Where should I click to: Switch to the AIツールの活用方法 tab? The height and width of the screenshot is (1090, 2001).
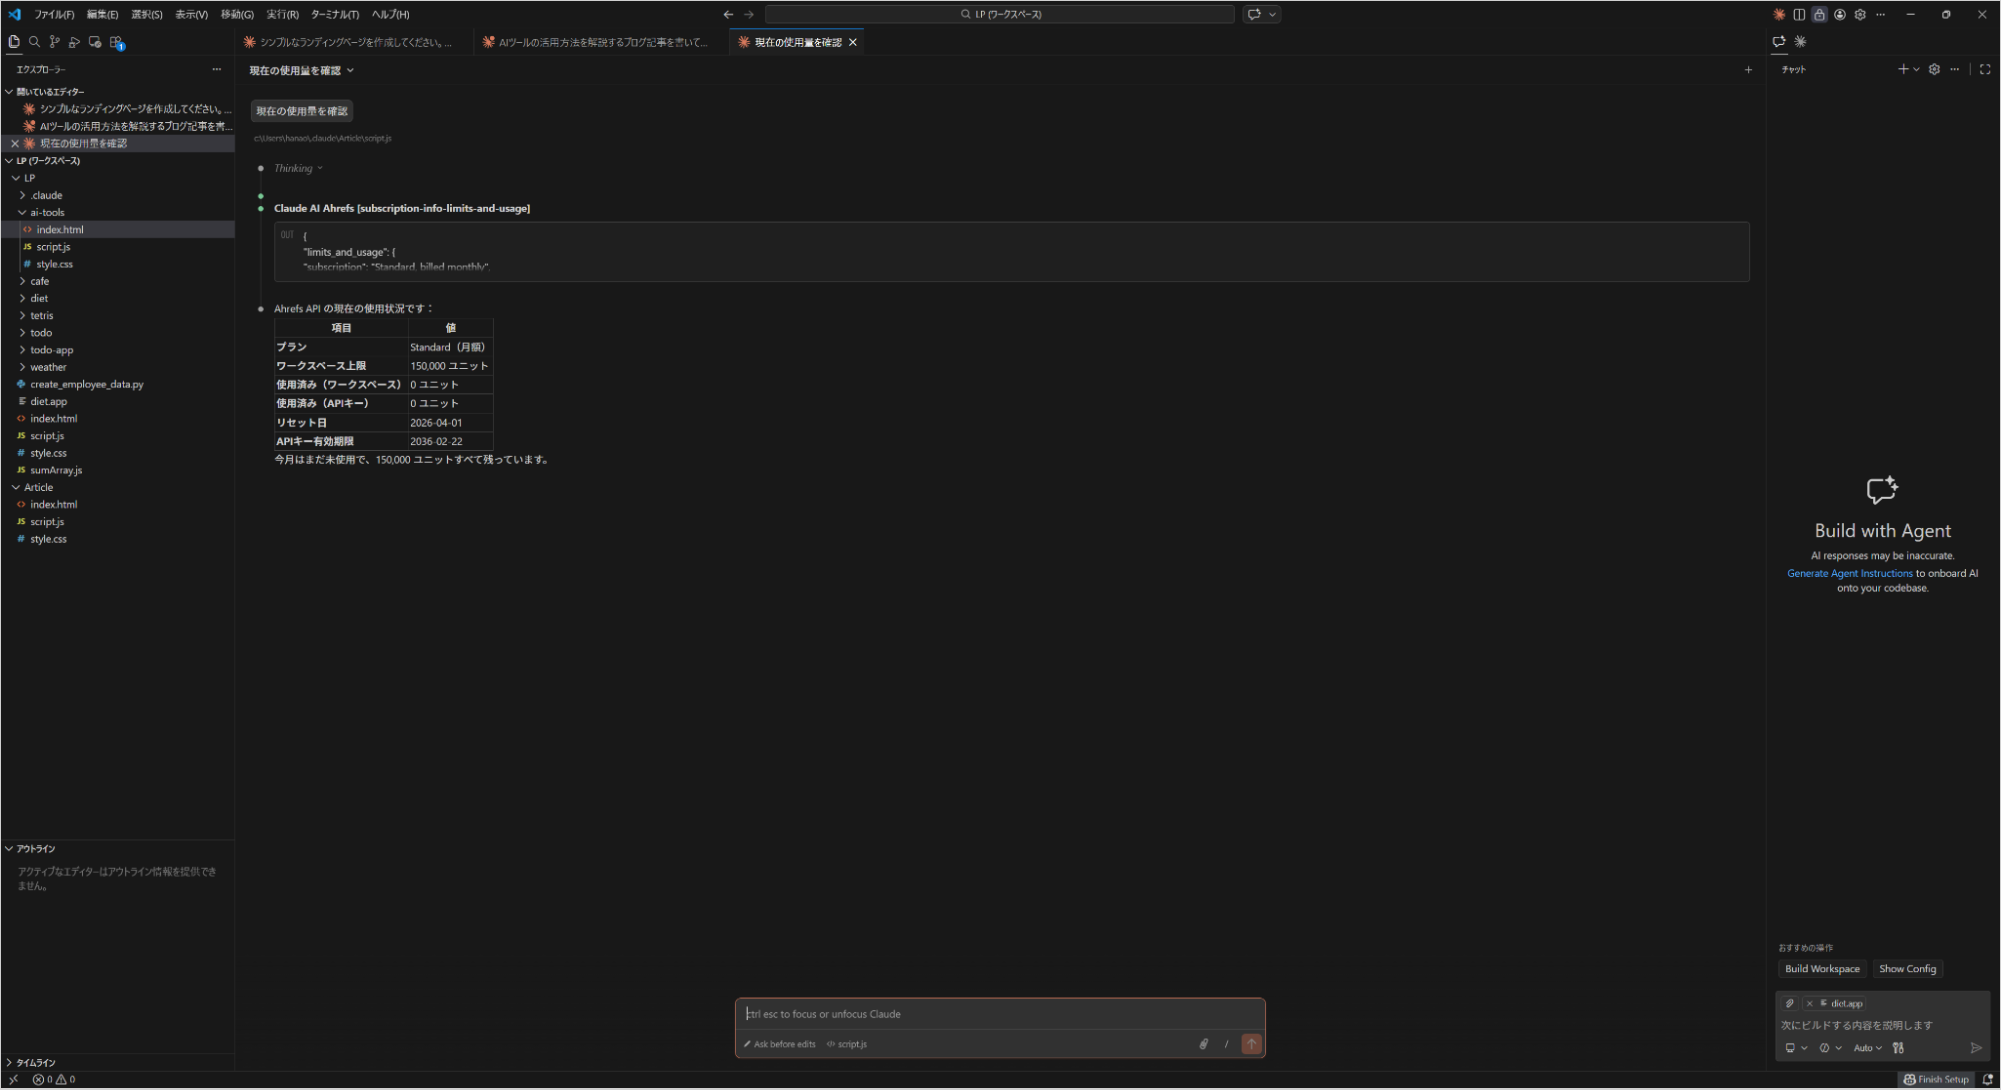click(595, 42)
